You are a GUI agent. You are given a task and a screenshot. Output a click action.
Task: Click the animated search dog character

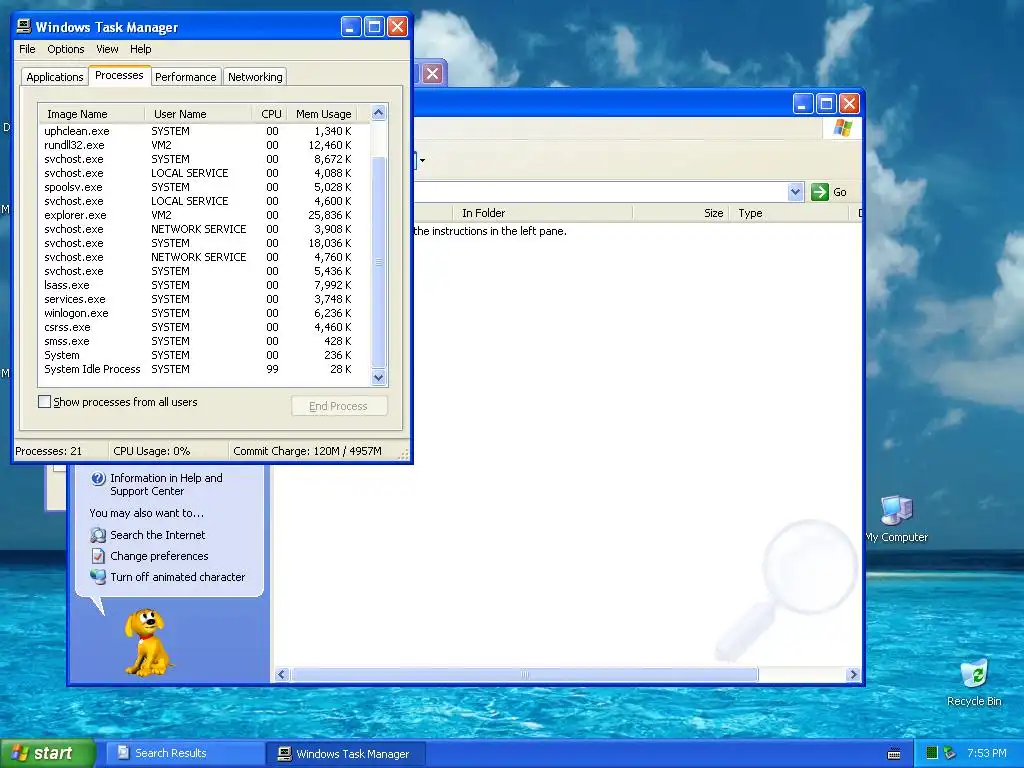coord(148,641)
